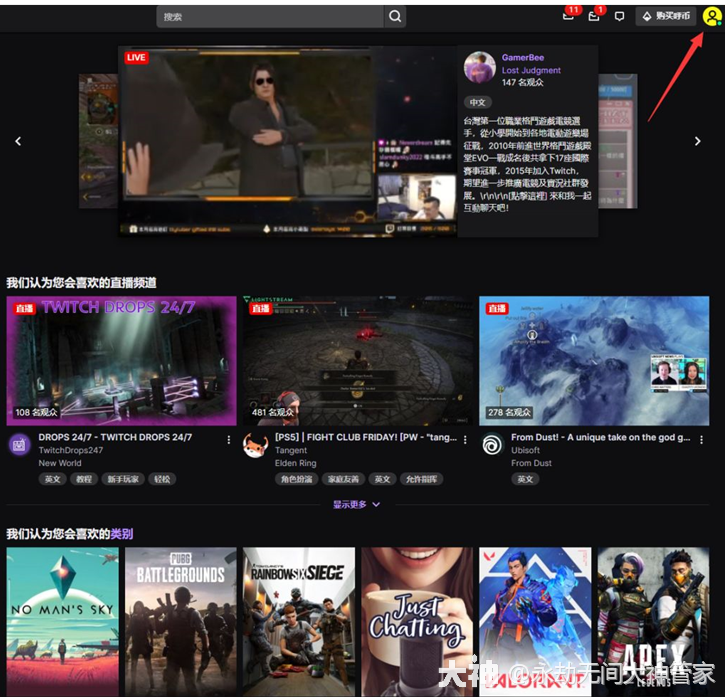This screenshot has height=697, width=725.
Task: Click 英文 tag under Ubisoft stream
Action: click(x=525, y=479)
